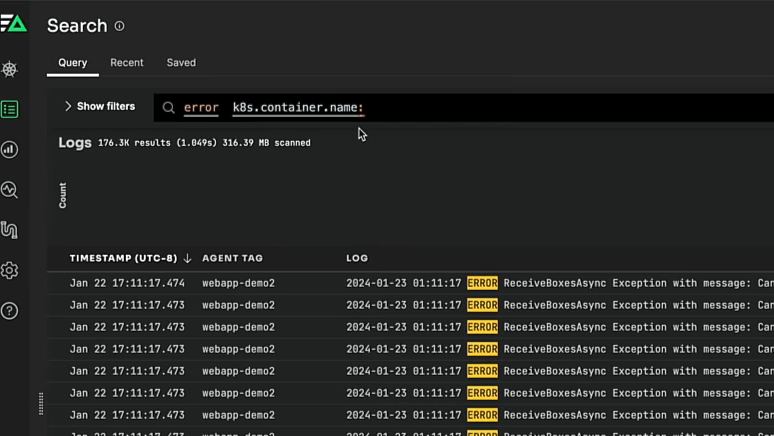Image resolution: width=774 pixels, height=436 pixels.
Task: Click the LOG column header
Action: pyautogui.click(x=357, y=258)
